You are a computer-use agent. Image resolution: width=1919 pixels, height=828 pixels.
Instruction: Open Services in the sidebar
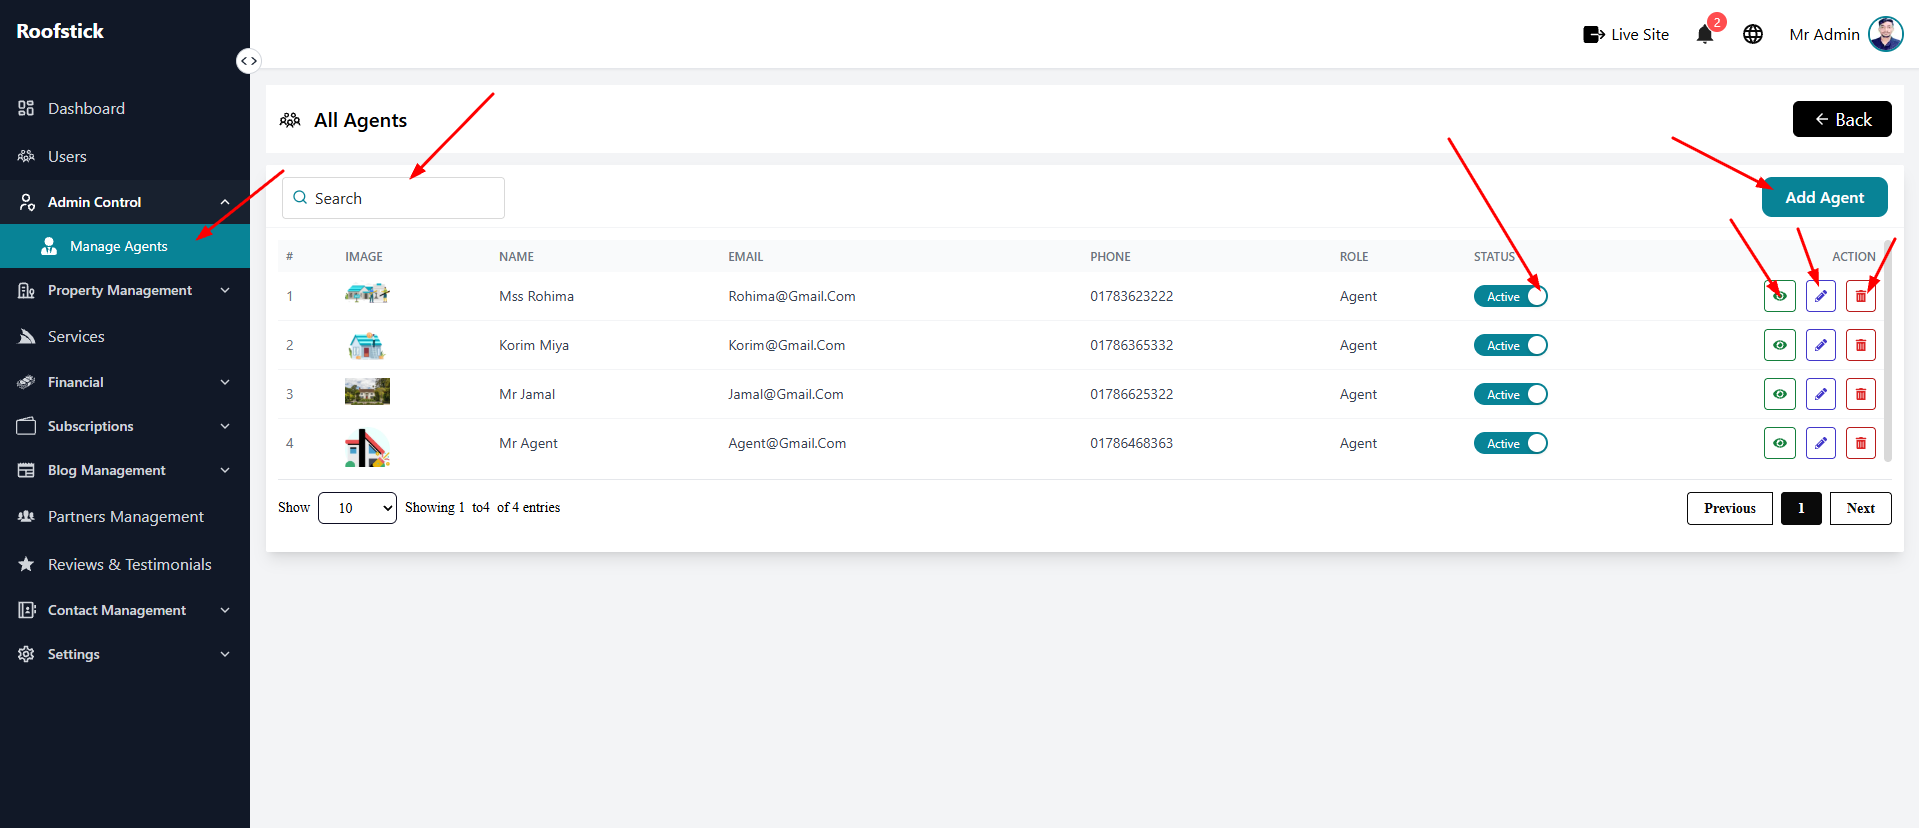point(125,336)
